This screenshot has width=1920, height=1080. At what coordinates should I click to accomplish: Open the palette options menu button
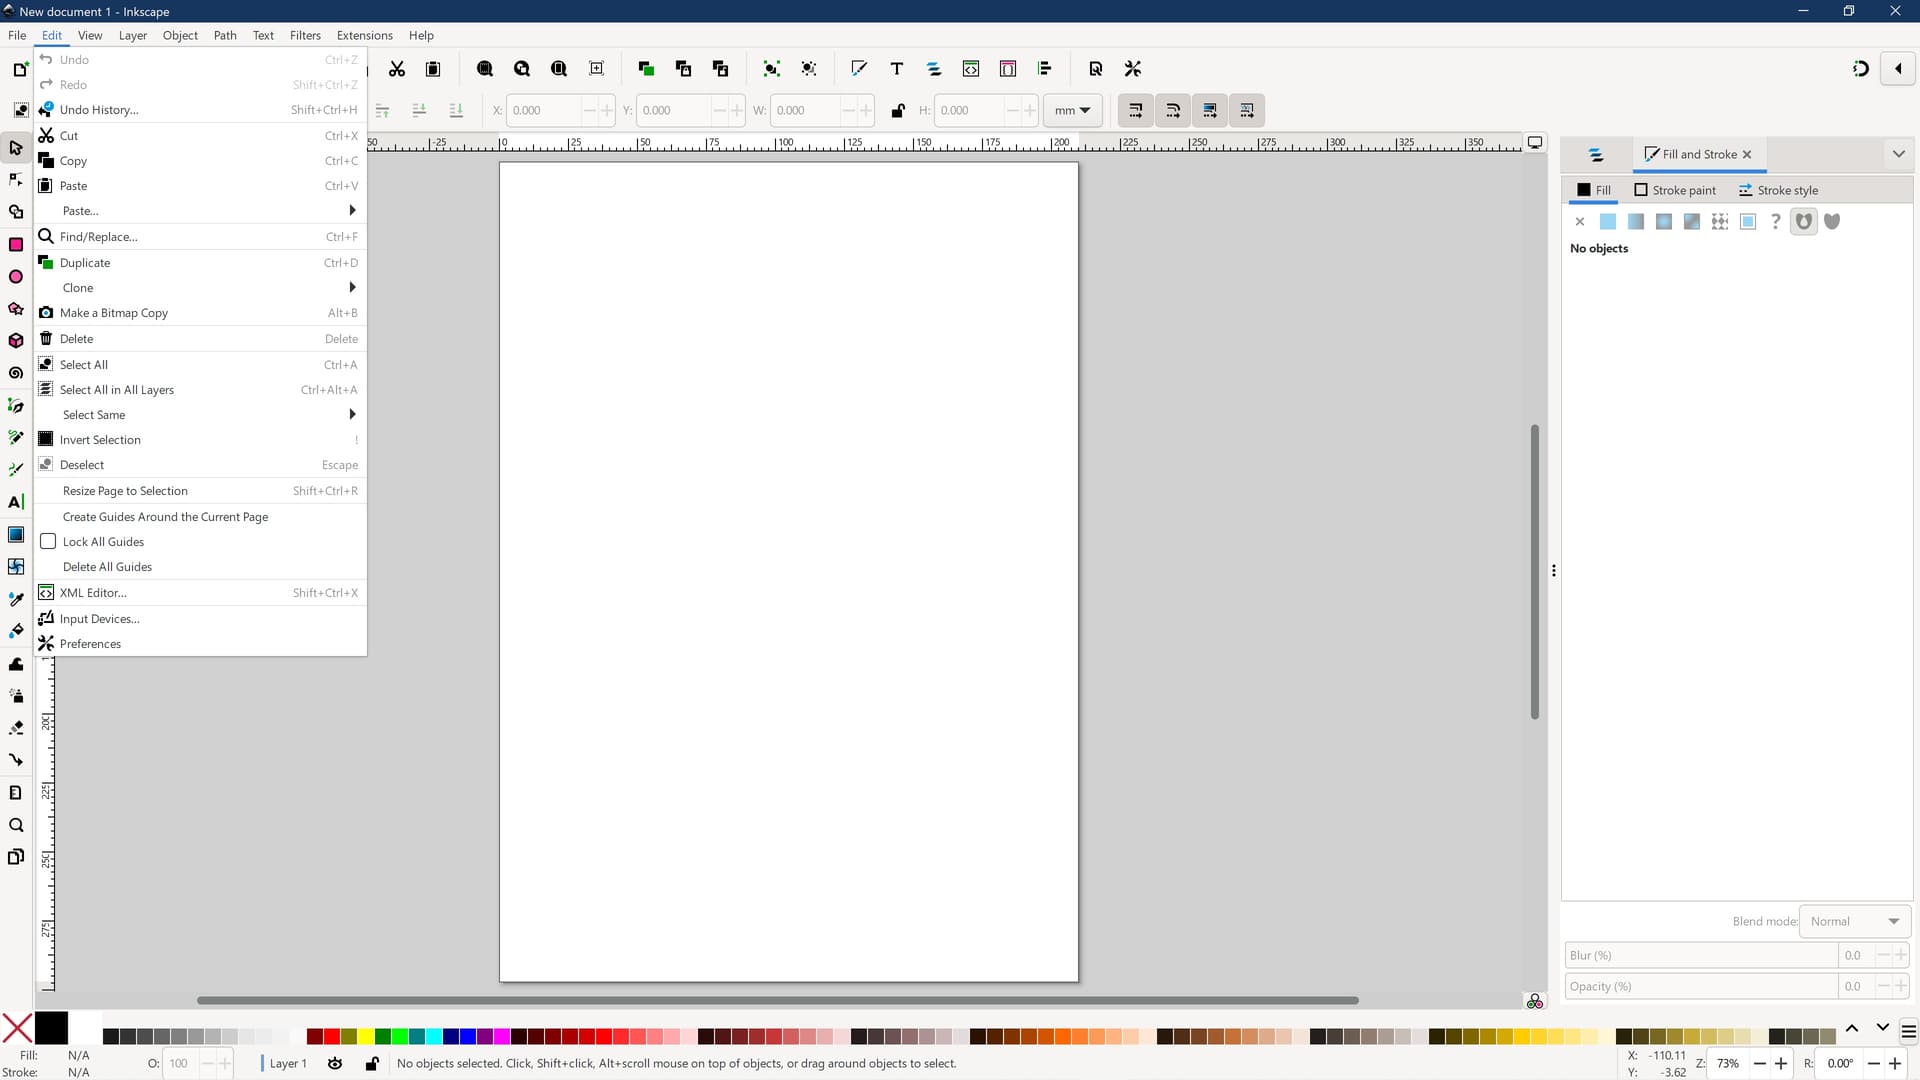coord(1908,1031)
